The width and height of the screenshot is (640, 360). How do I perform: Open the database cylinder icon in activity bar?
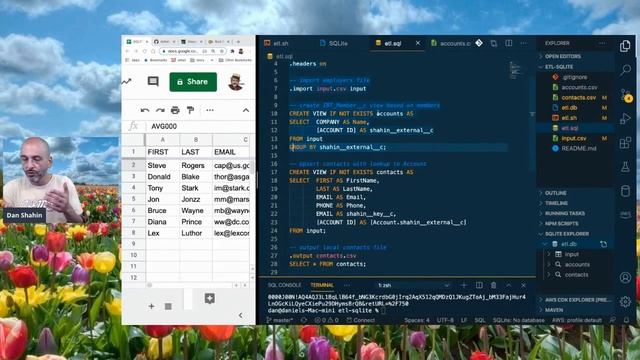tap(625, 191)
